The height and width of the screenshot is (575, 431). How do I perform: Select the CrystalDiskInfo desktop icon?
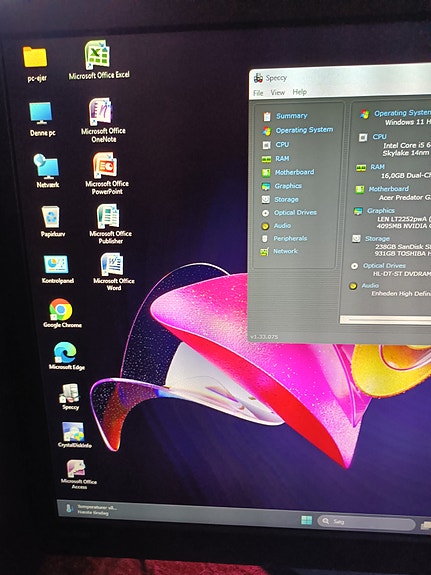[74, 435]
